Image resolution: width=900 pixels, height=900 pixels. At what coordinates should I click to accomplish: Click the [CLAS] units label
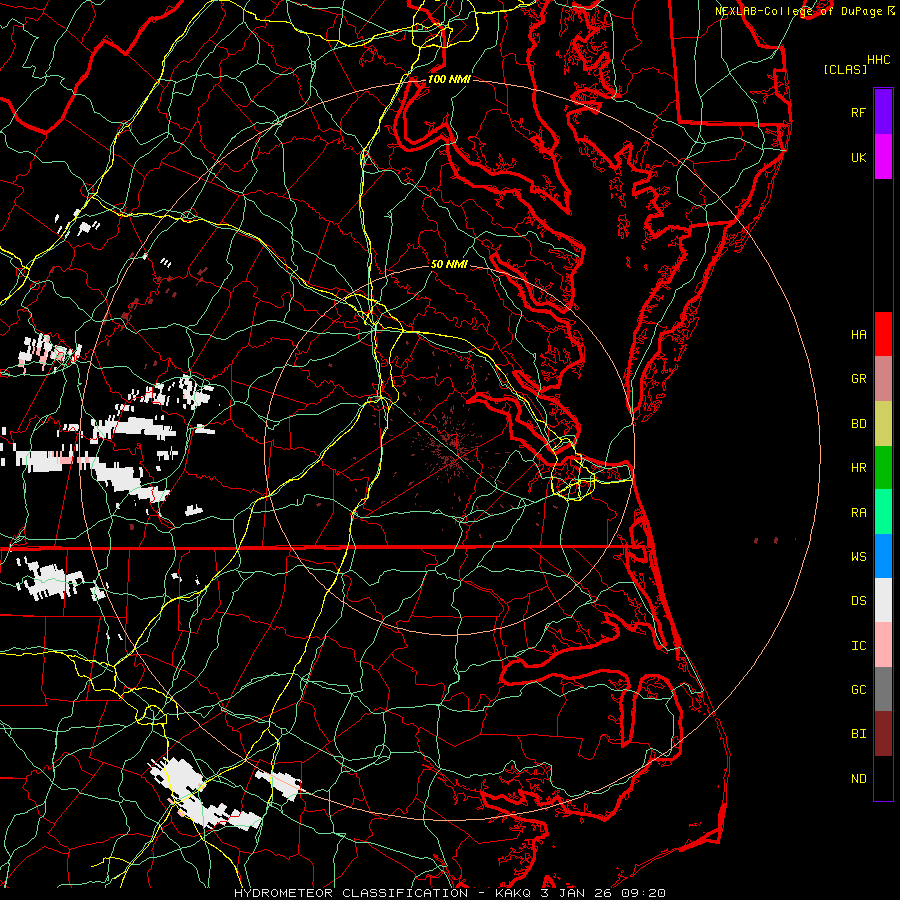pyautogui.click(x=845, y=70)
